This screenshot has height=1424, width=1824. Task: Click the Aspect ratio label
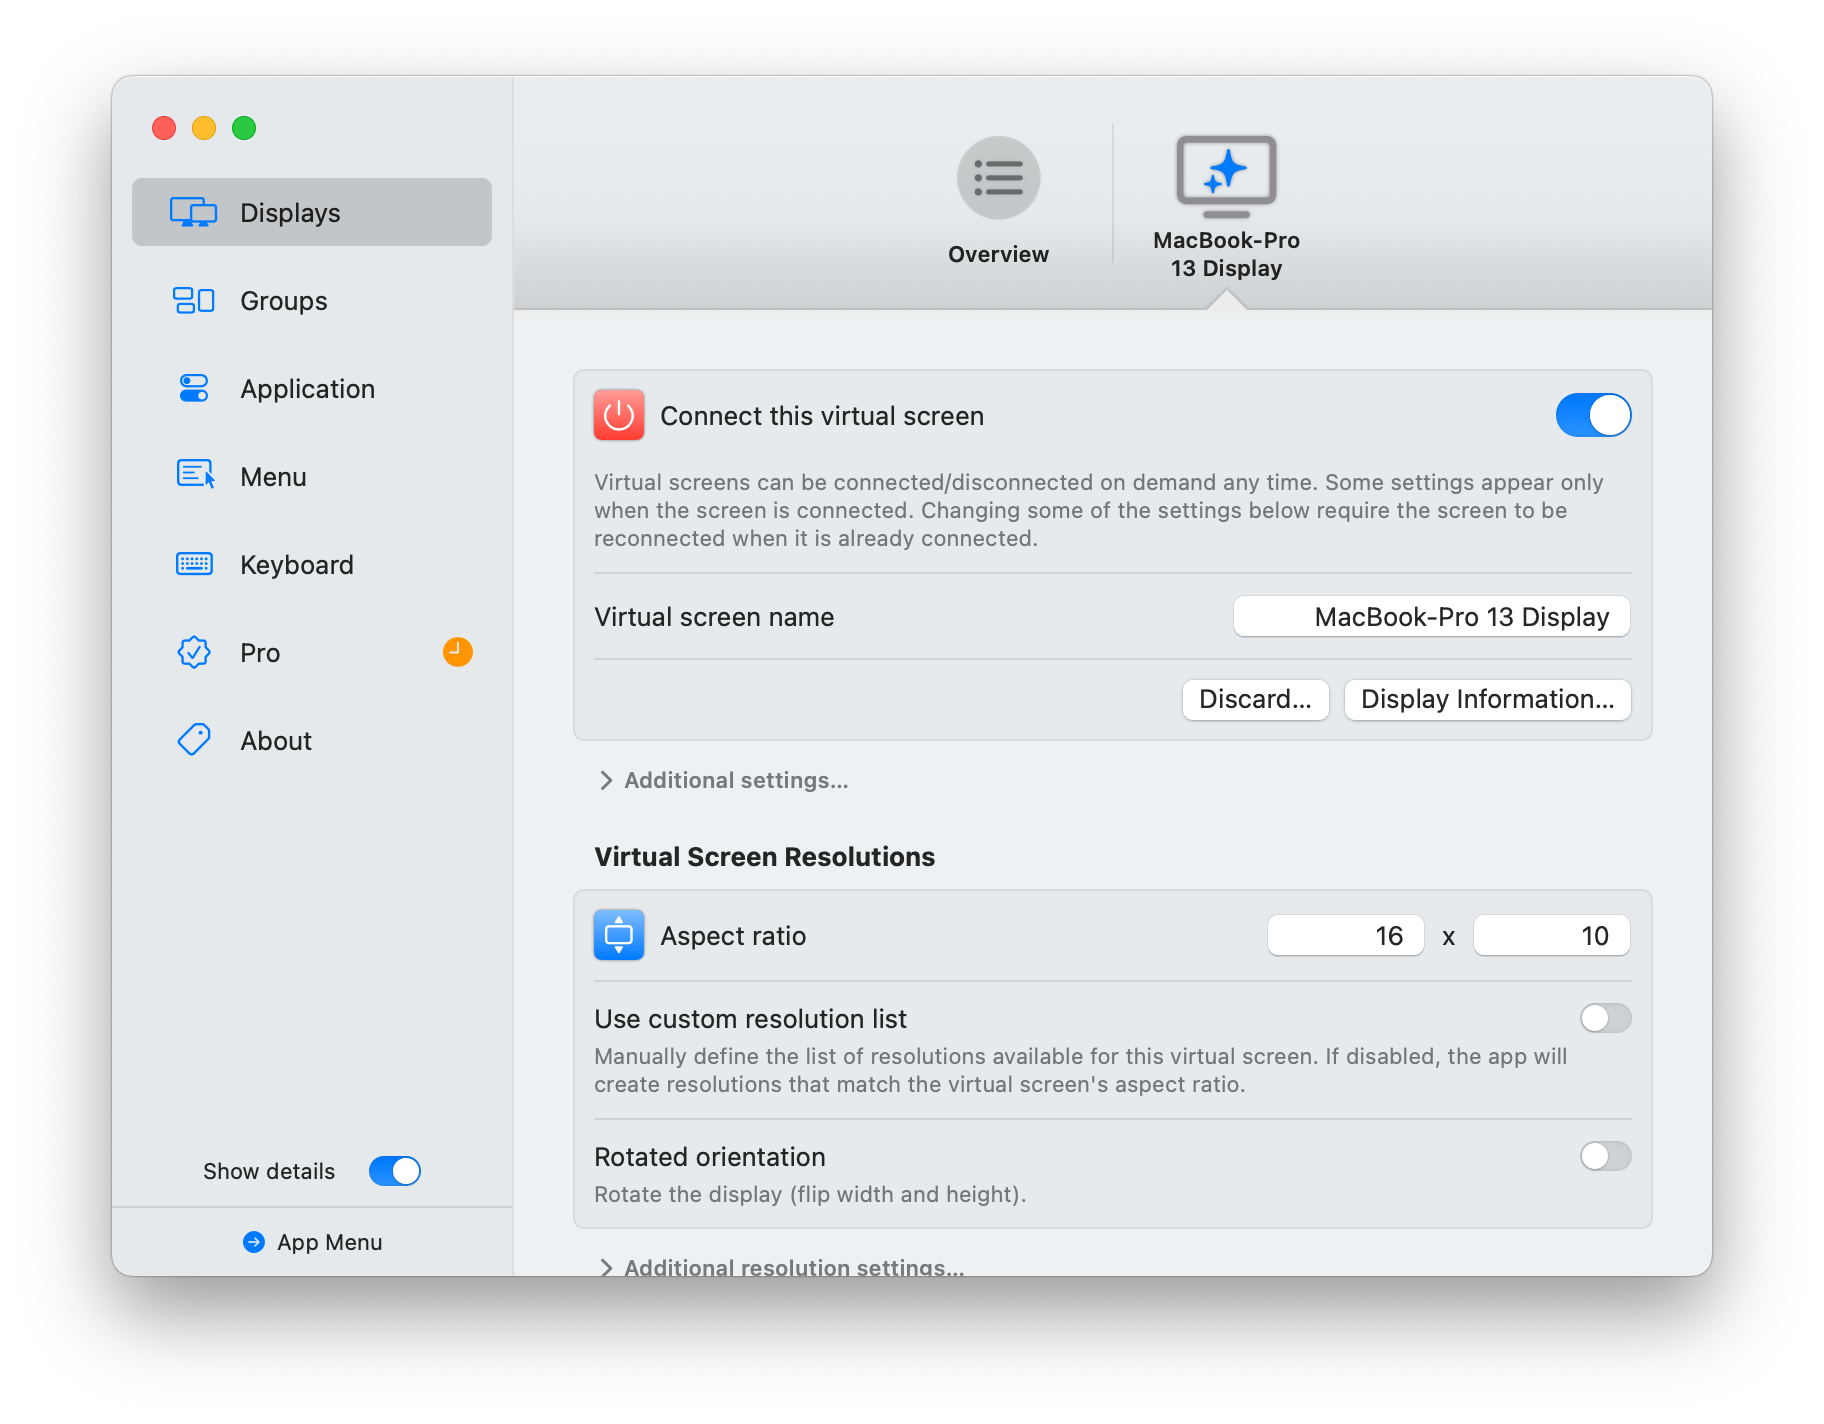click(x=733, y=936)
